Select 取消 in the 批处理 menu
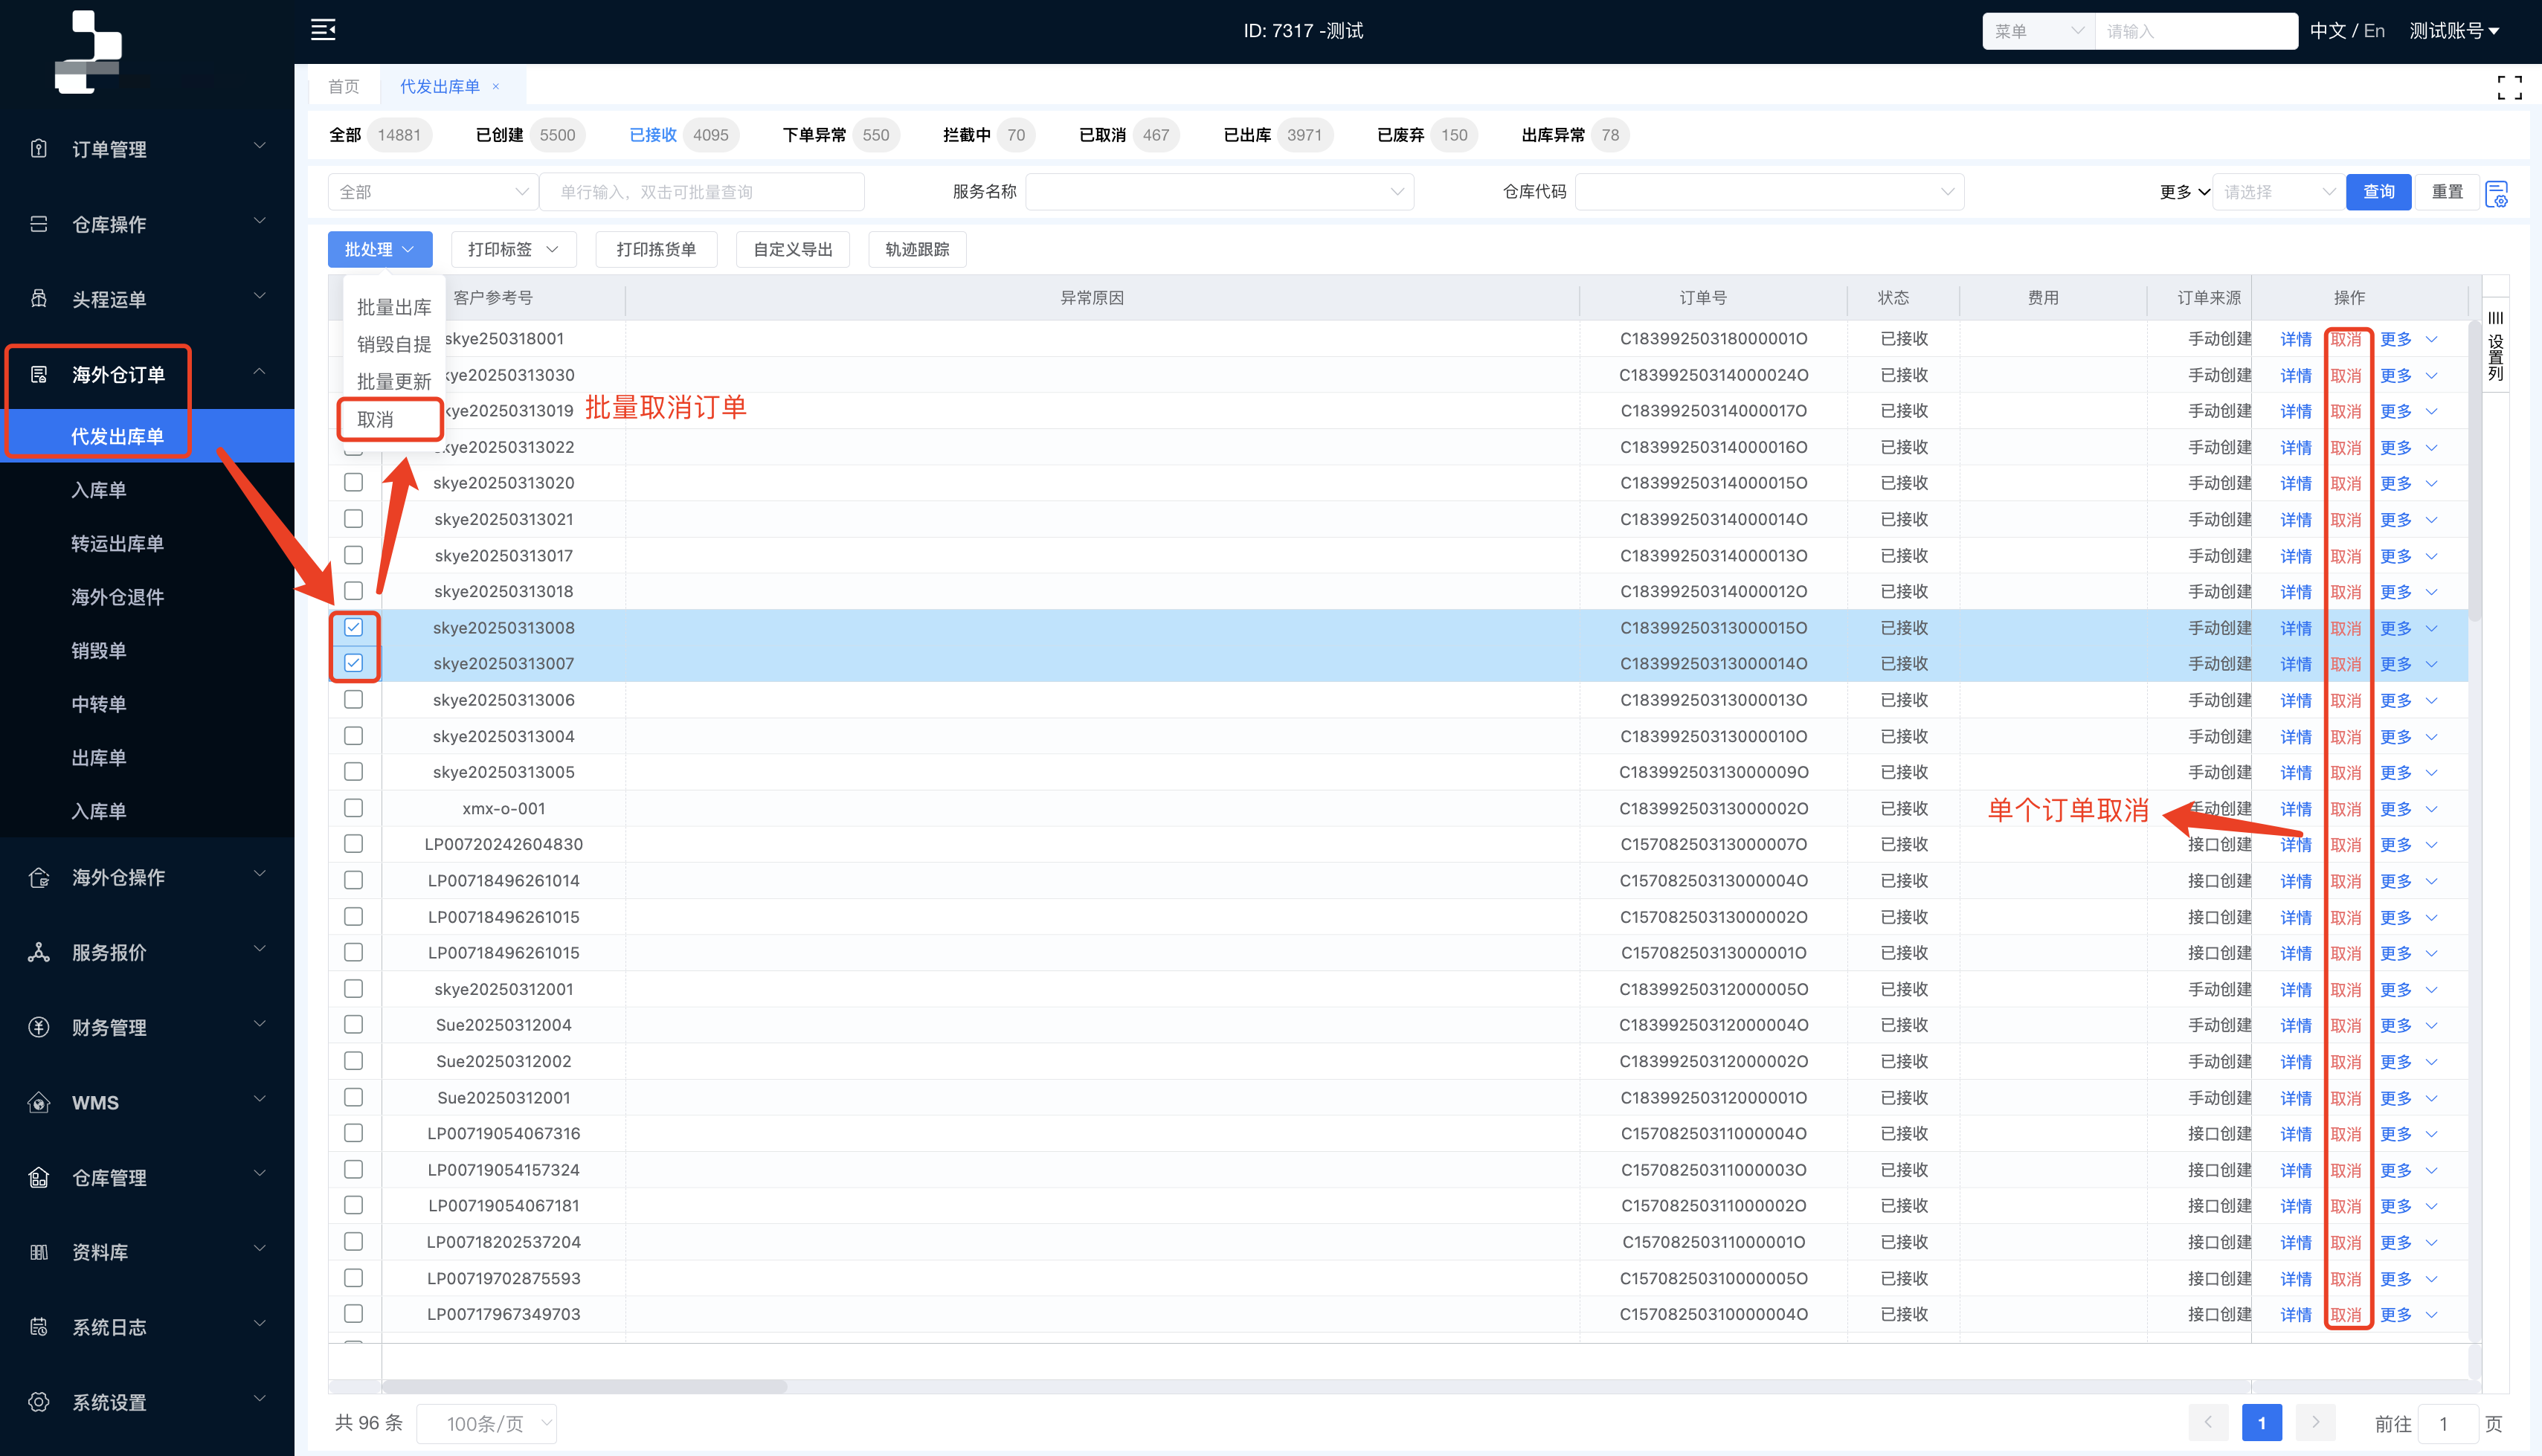 (377, 420)
